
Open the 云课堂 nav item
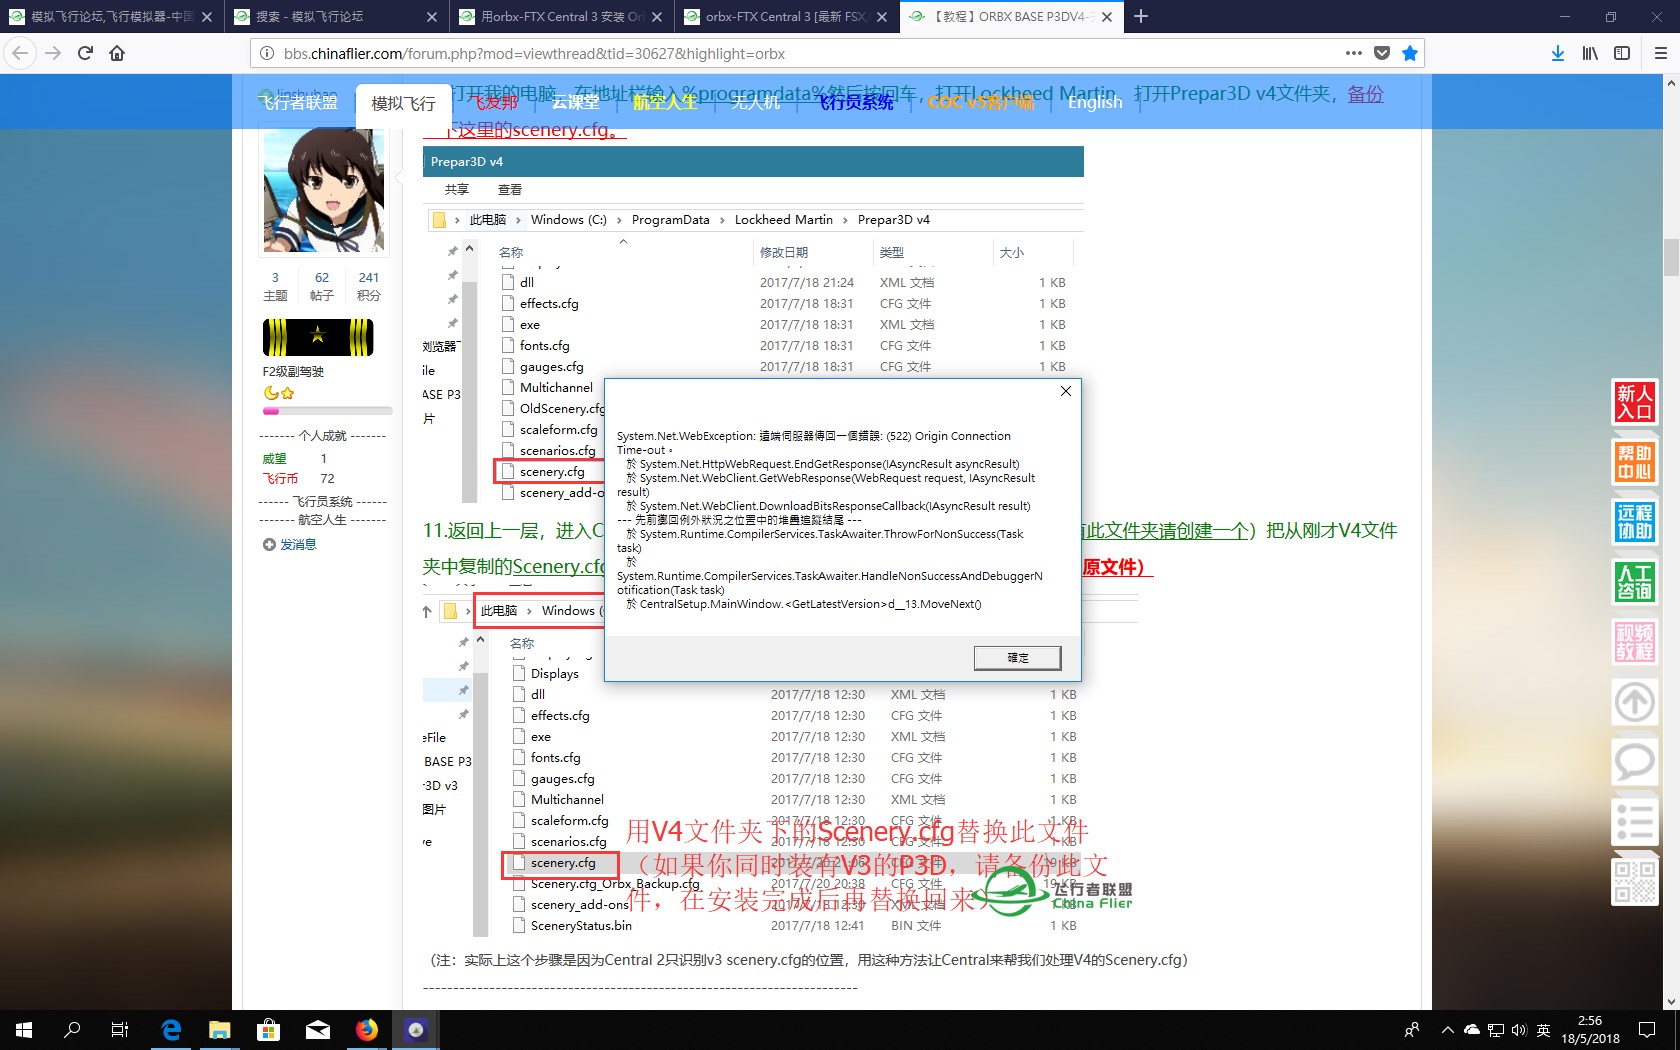pyautogui.click(x=576, y=102)
